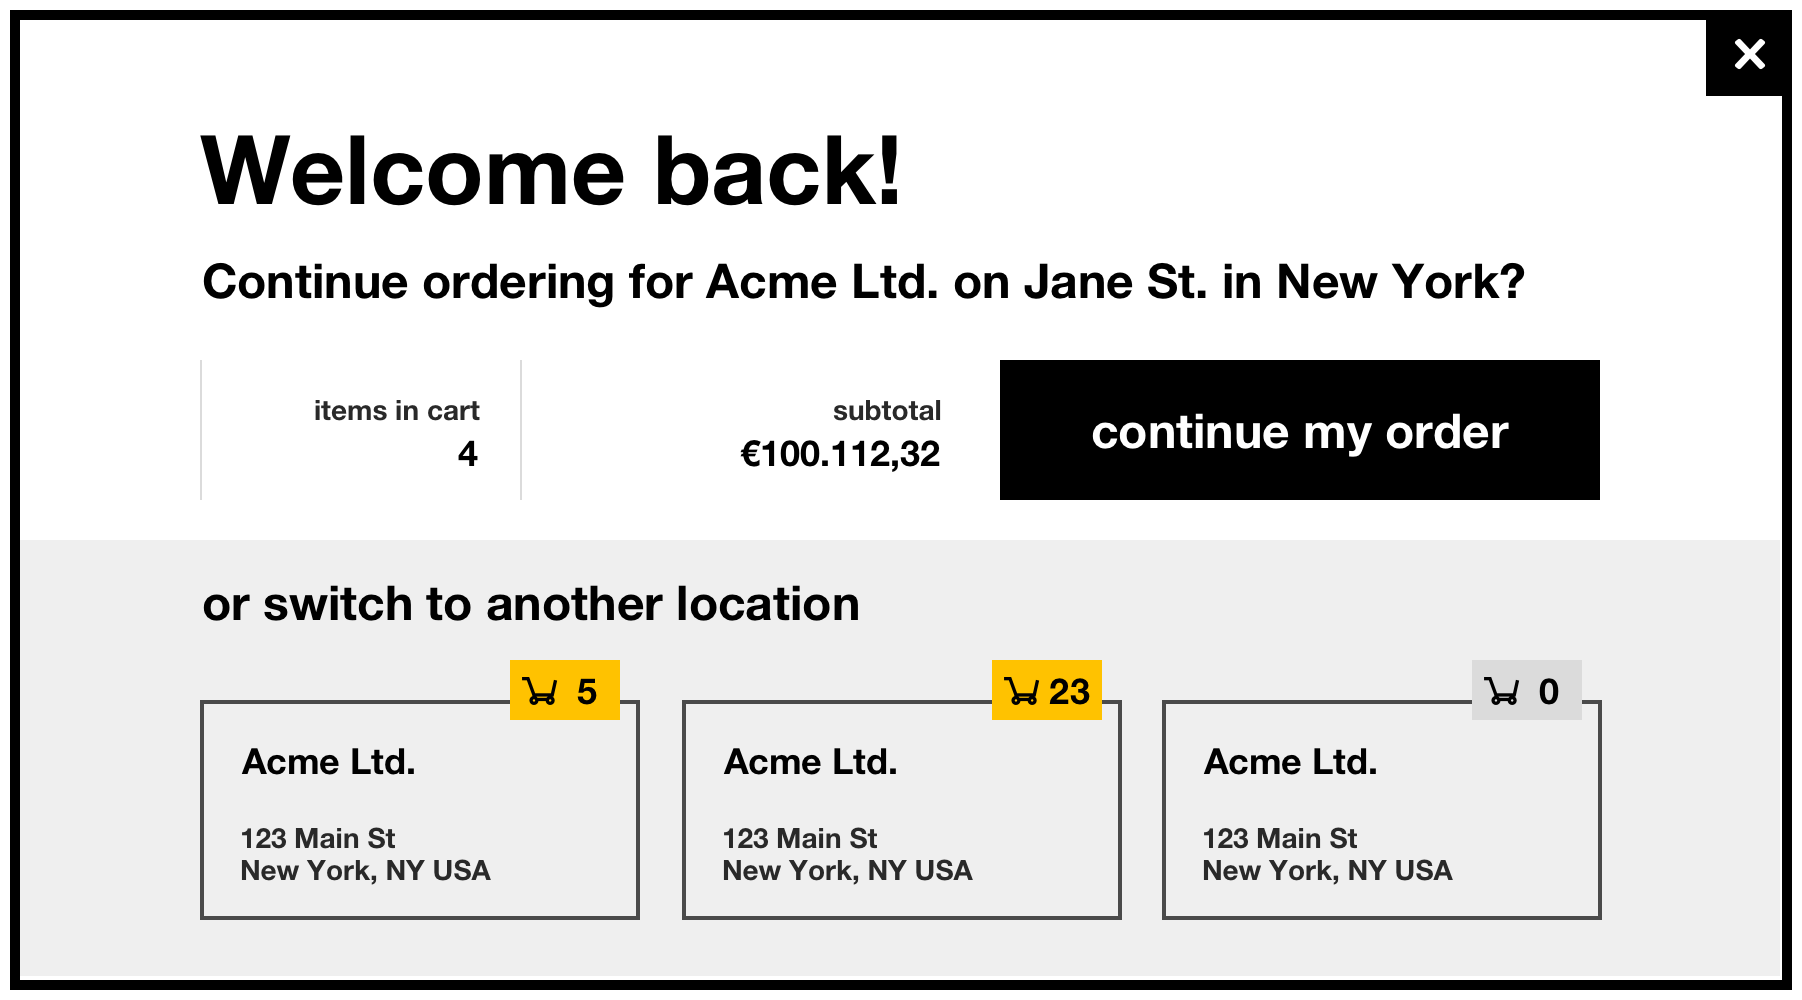1802x1000 pixels.
Task: Click the first card's 123 Main St address
Action: pos(318,838)
